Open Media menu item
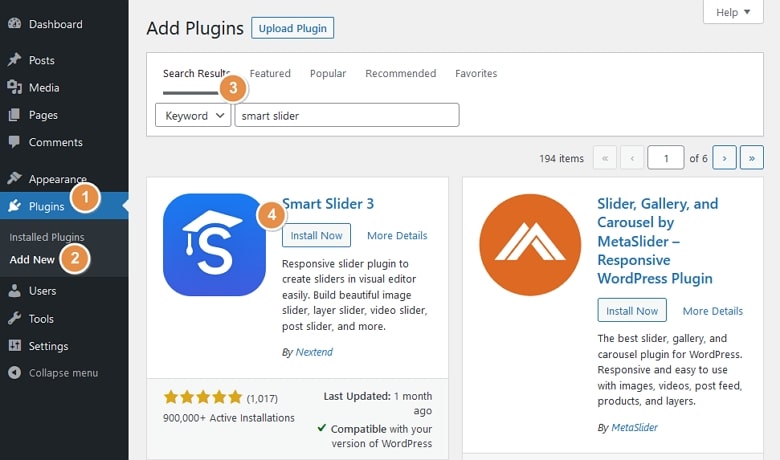This screenshot has height=460, width=780. [x=44, y=88]
